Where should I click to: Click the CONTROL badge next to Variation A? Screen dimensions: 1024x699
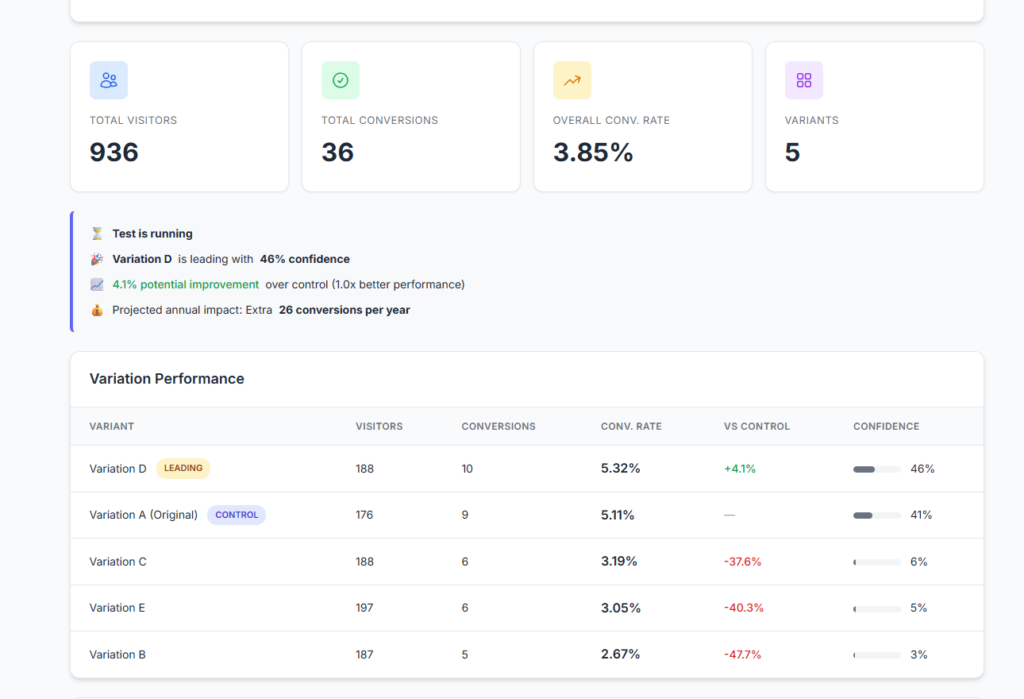point(236,514)
